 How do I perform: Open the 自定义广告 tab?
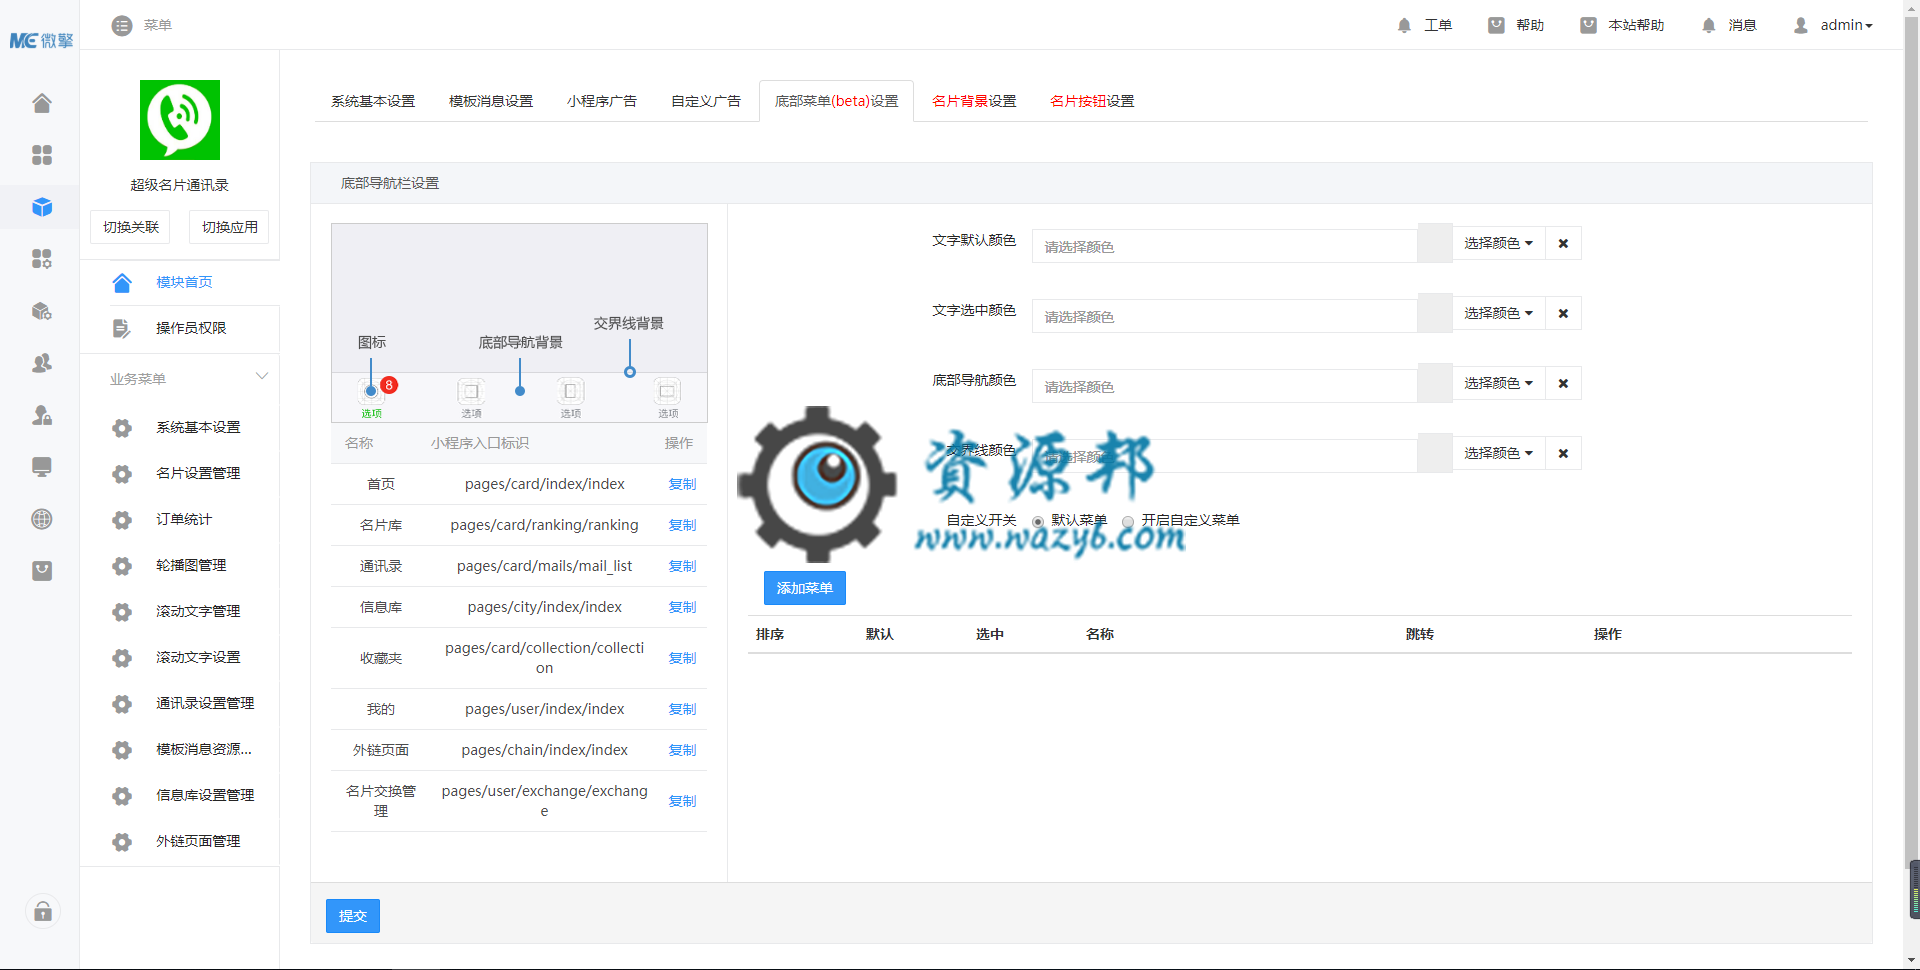click(x=706, y=101)
